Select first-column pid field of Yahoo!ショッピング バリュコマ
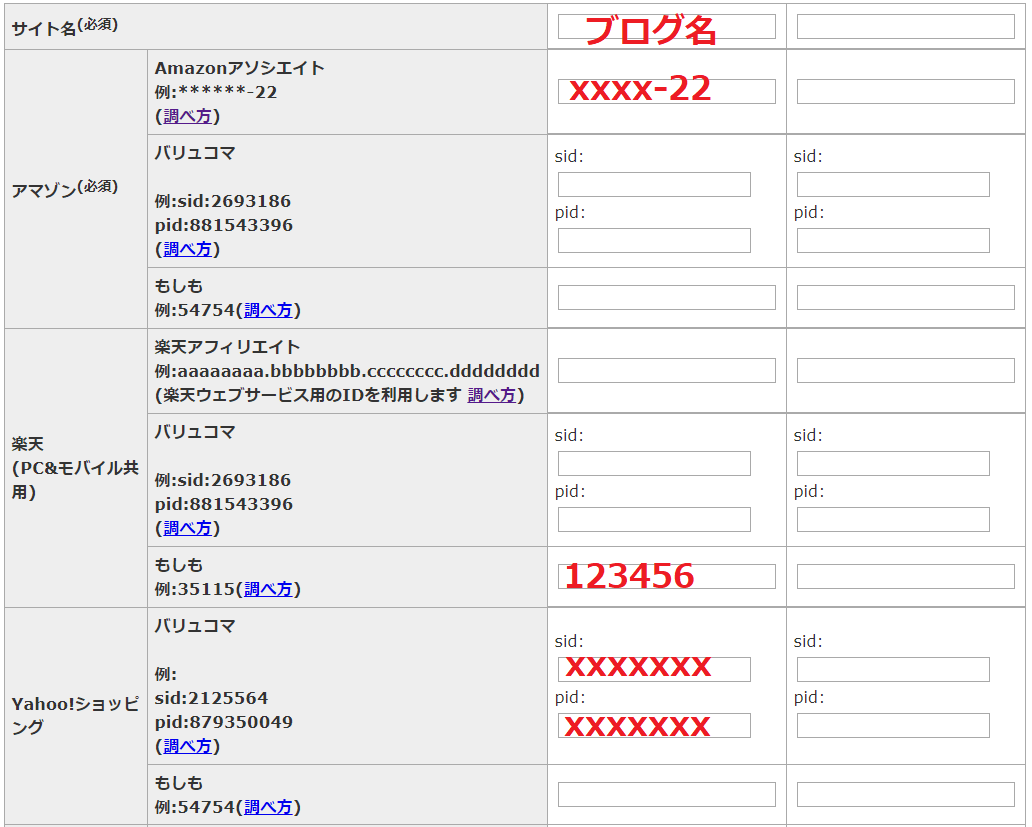 pyautogui.click(x=654, y=725)
